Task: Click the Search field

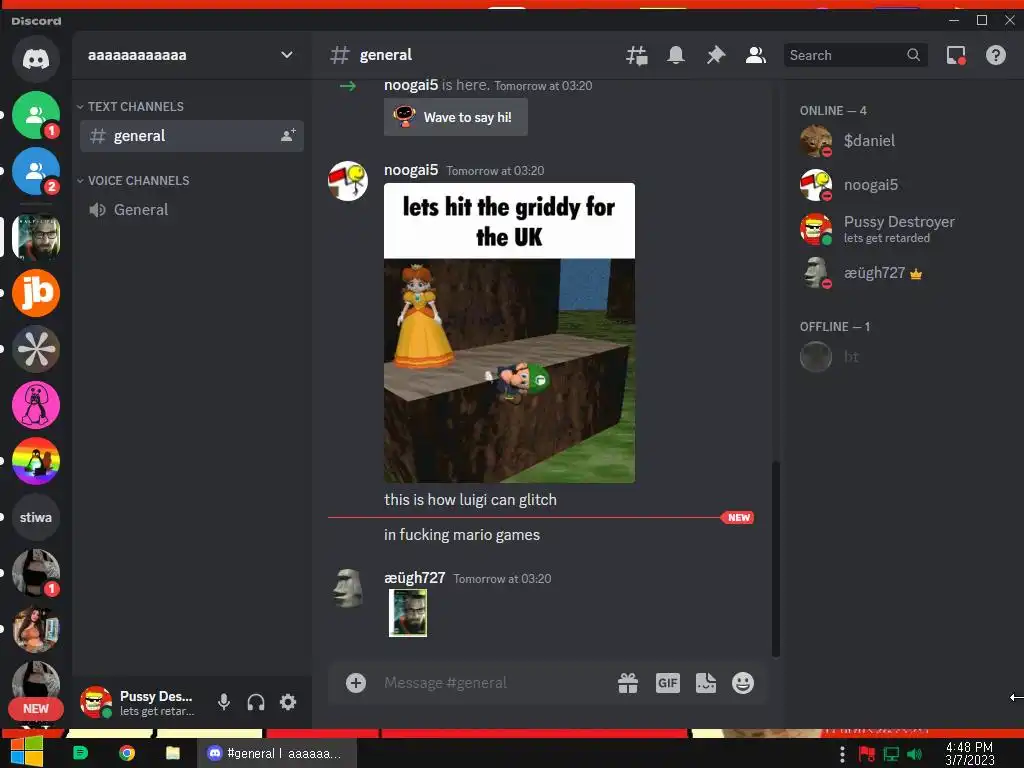Action: (x=855, y=56)
